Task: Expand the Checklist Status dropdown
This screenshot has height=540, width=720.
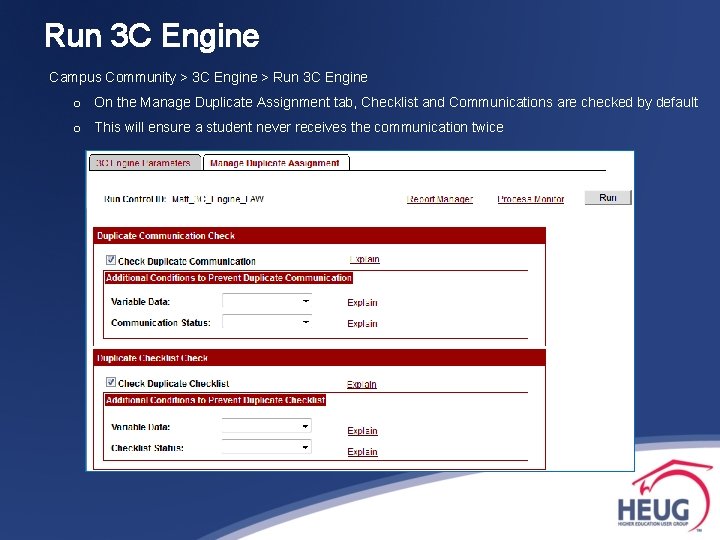Action: coord(267,447)
